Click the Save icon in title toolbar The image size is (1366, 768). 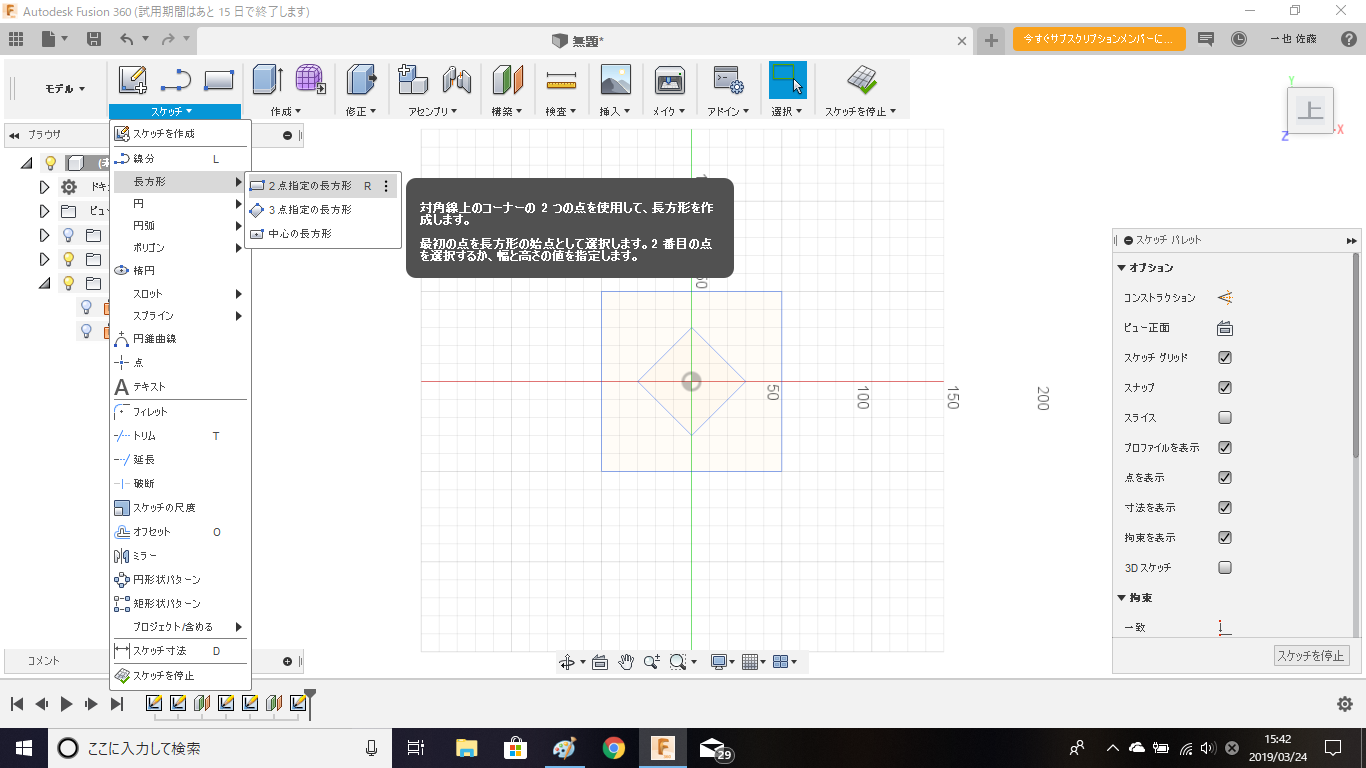[x=94, y=39]
